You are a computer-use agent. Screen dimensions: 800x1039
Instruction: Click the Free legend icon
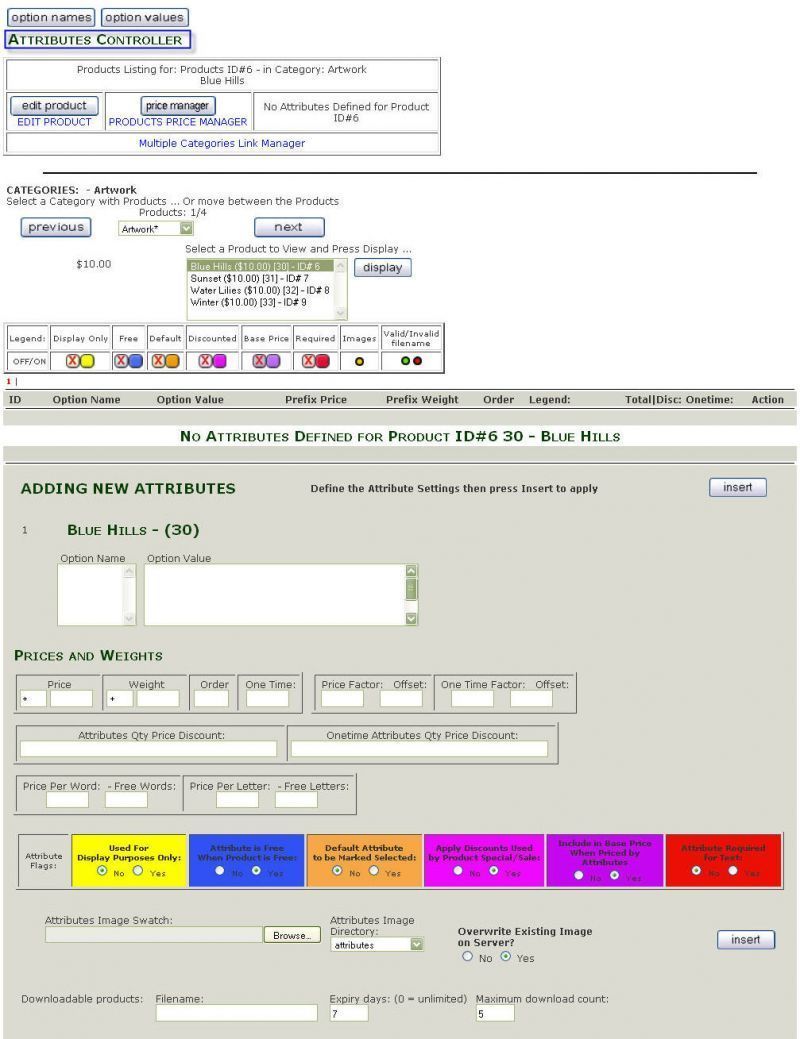point(128,361)
